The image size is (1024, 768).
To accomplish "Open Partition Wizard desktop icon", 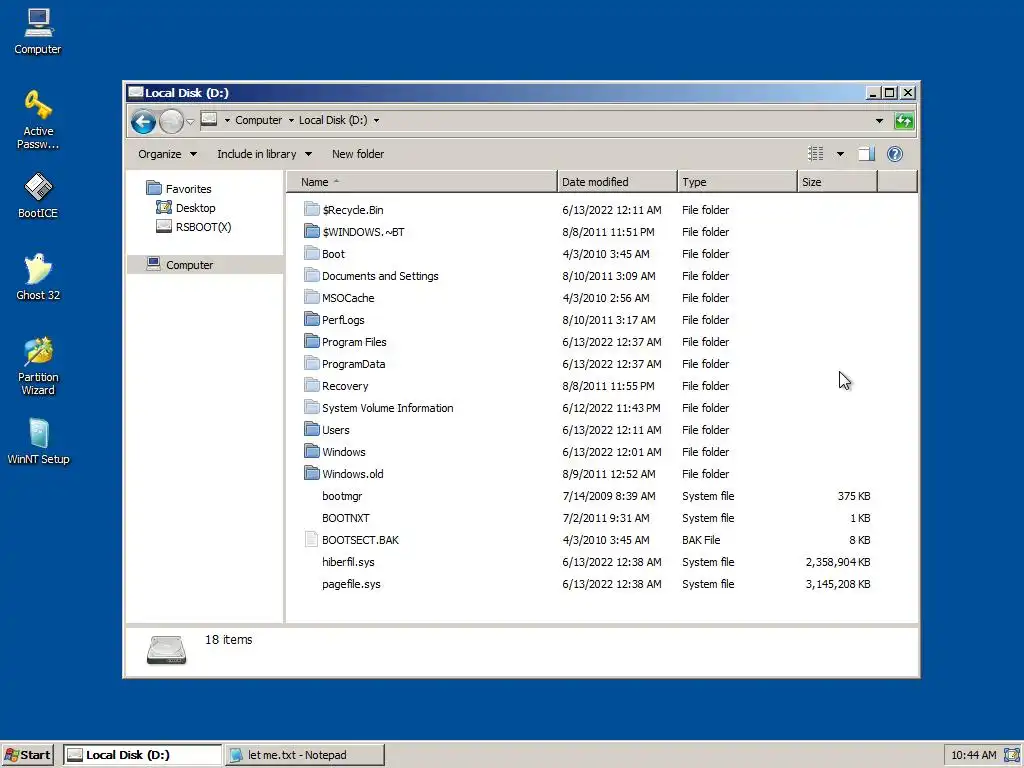I will pos(38,366).
